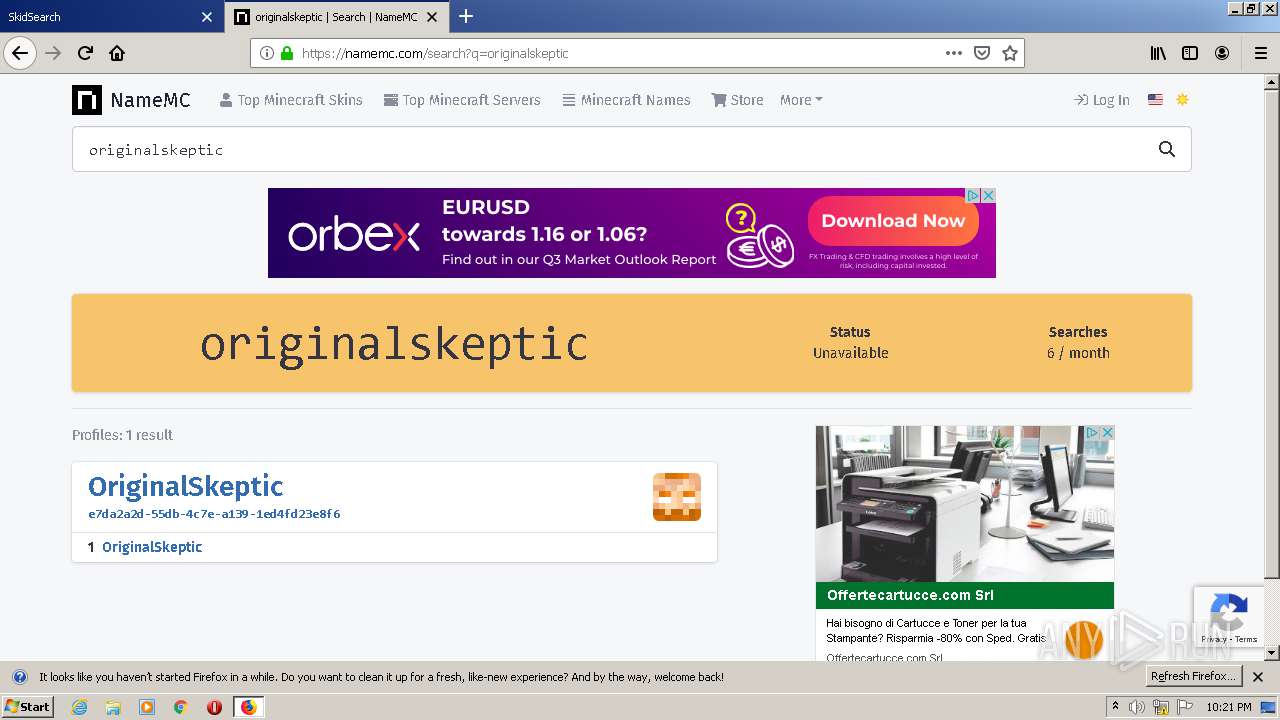
Task: Click the volume tray icon
Action: point(1137,707)
